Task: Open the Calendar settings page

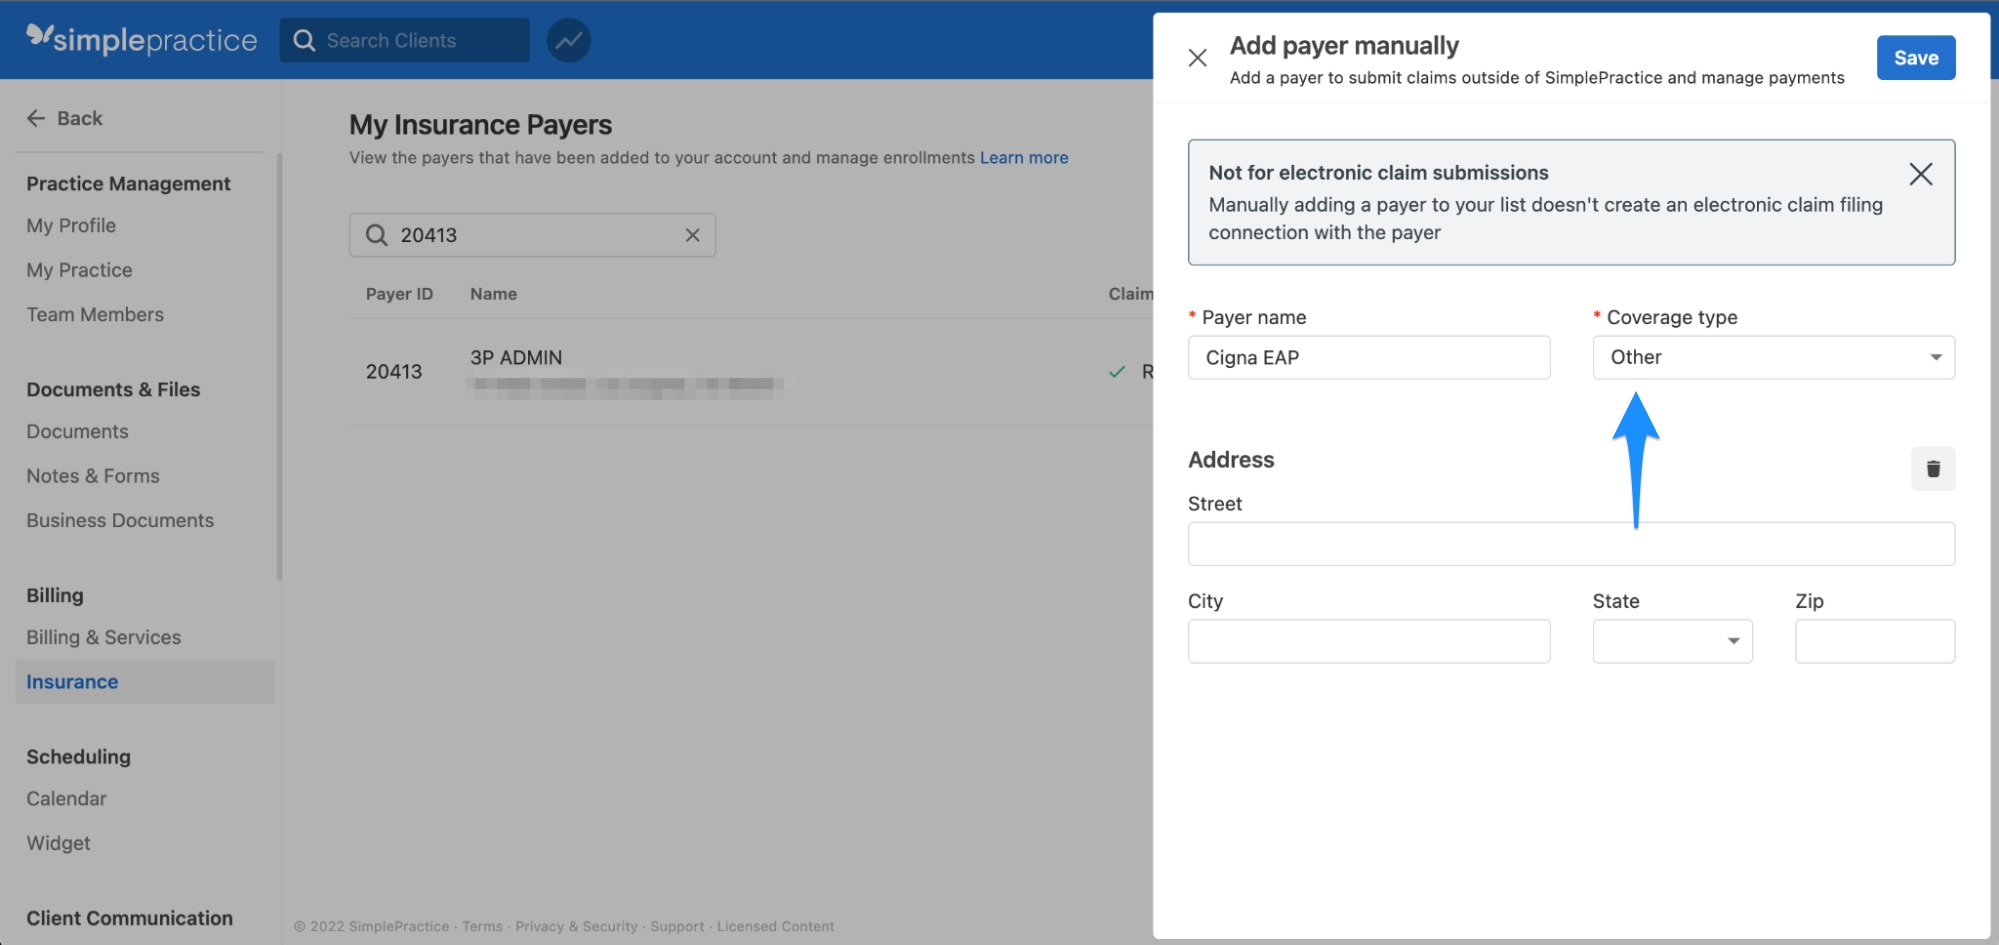Action: click(x=66, y=798)
